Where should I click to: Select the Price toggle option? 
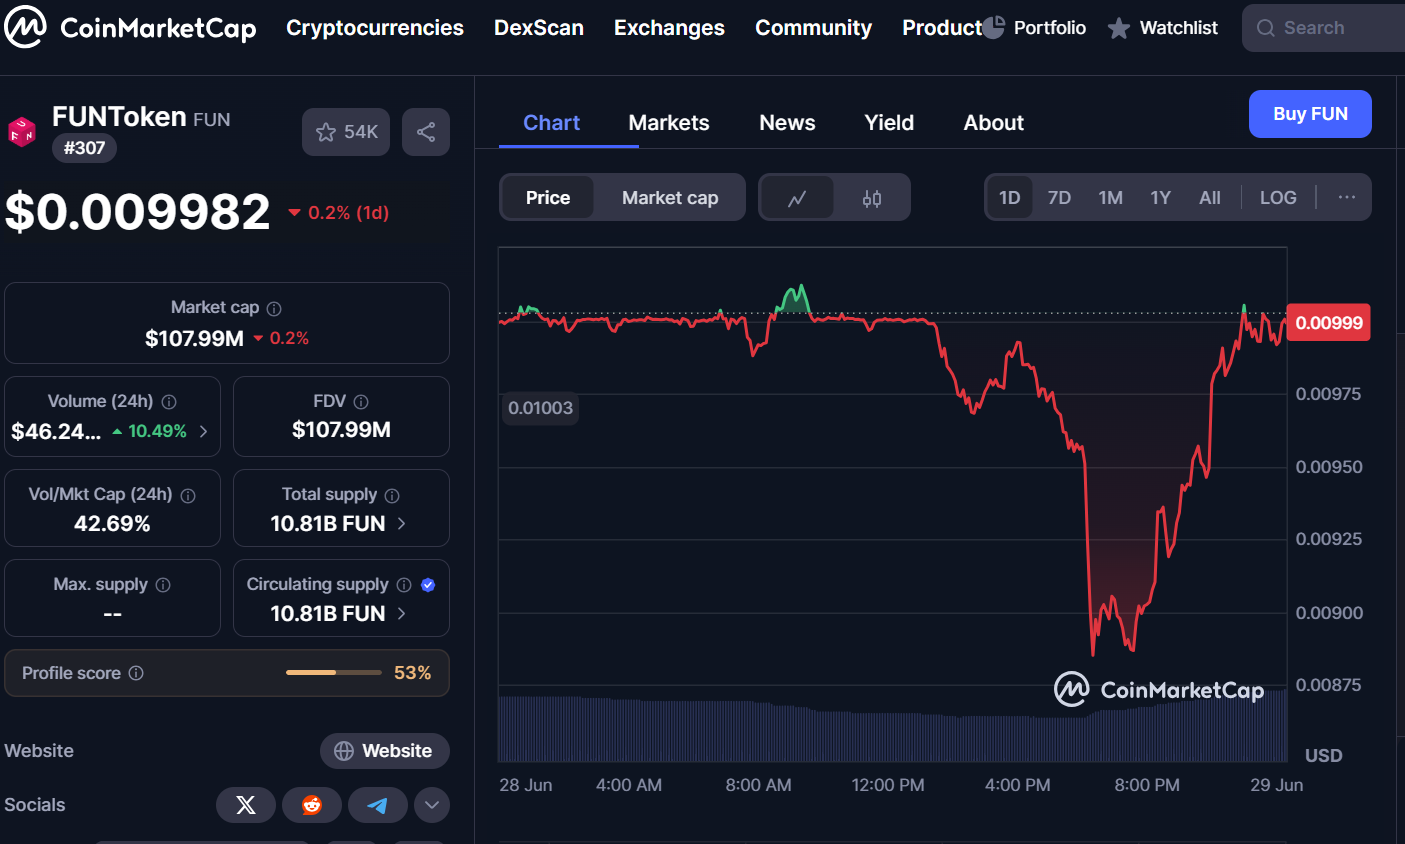[548, 198]
